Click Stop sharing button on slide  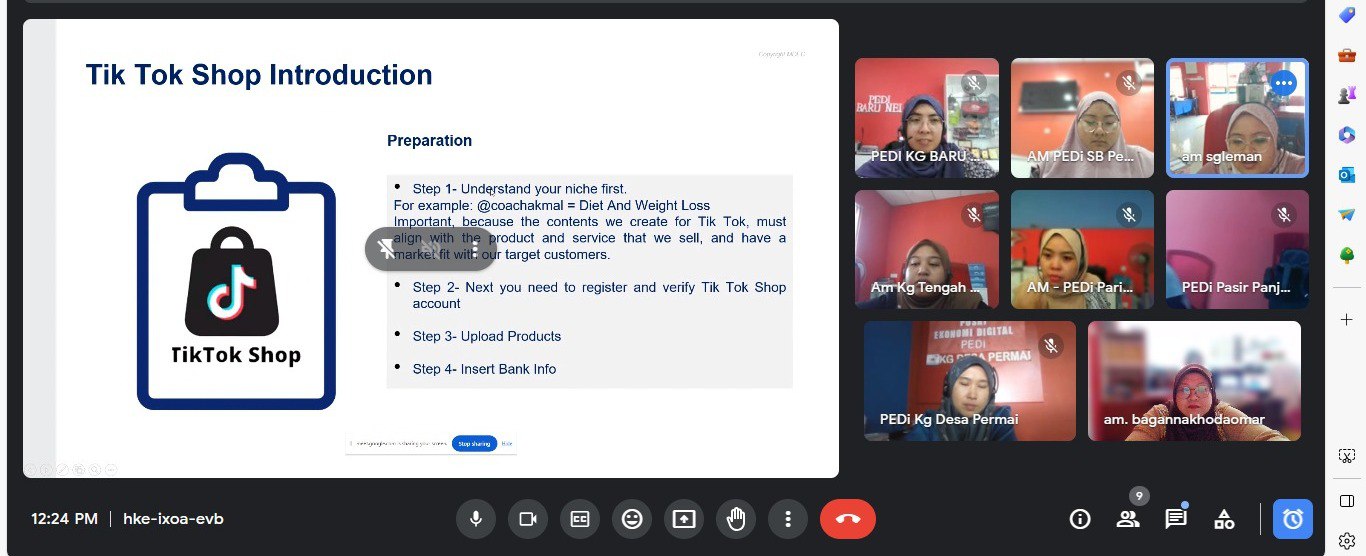(x=474, y=443)
